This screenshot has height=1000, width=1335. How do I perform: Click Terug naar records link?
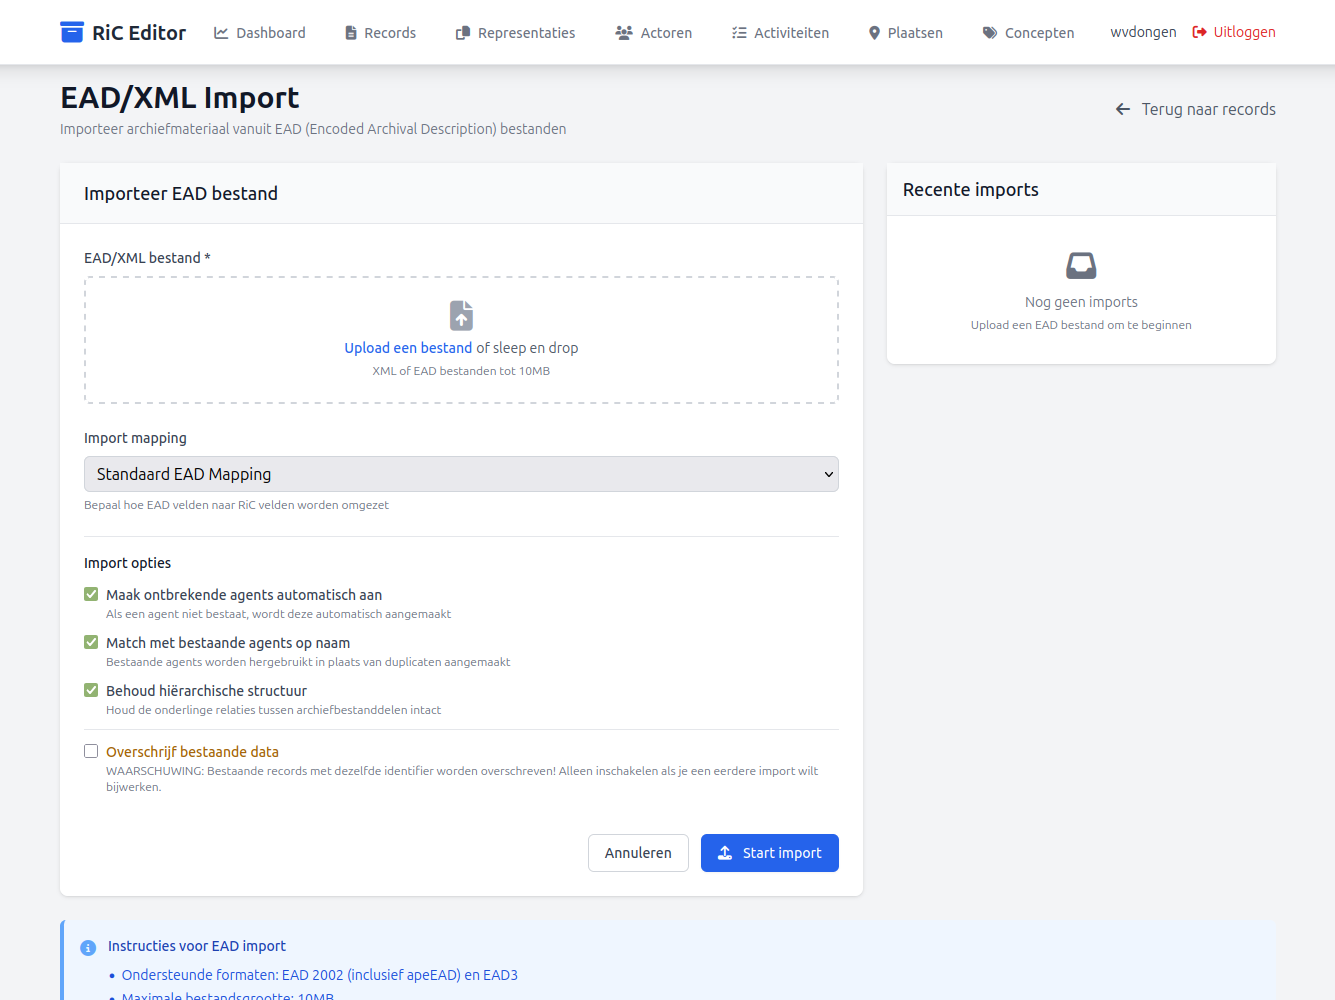pos(1195,109)
